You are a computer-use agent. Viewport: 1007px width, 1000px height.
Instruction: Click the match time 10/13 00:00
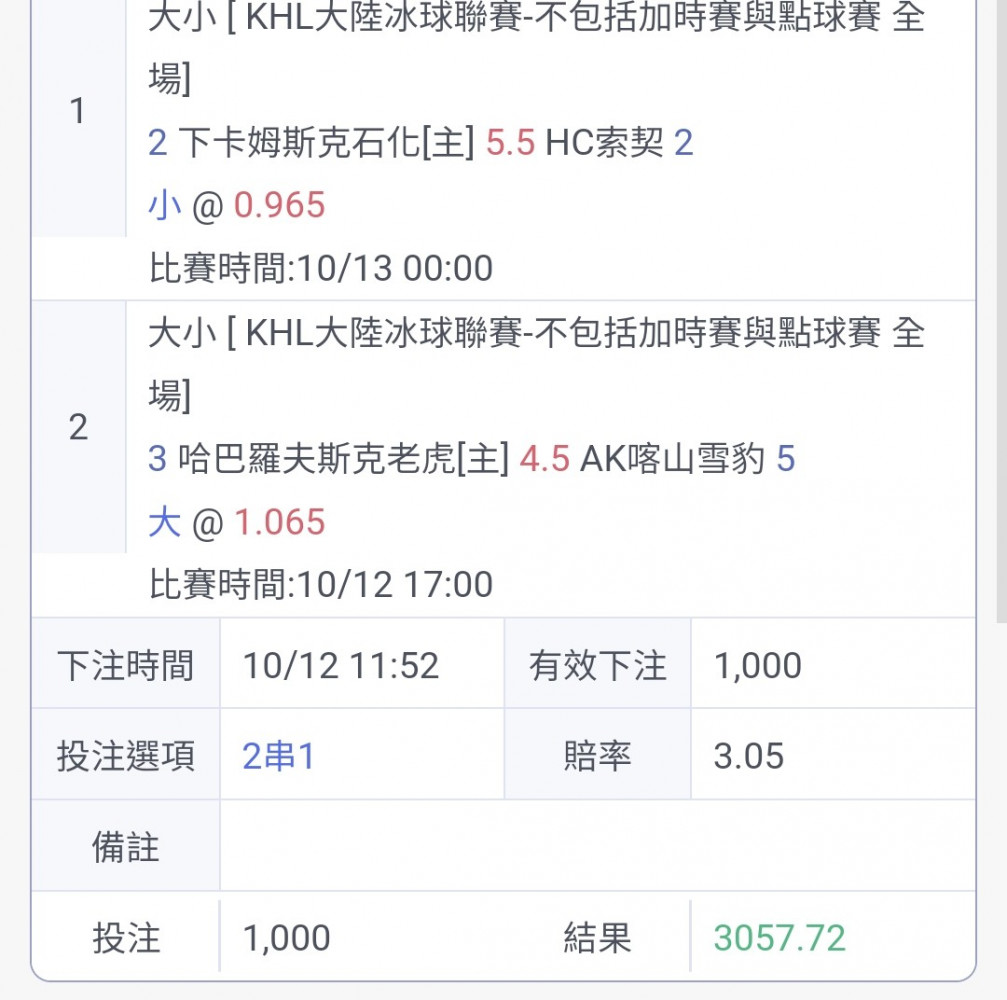(394, 268)
